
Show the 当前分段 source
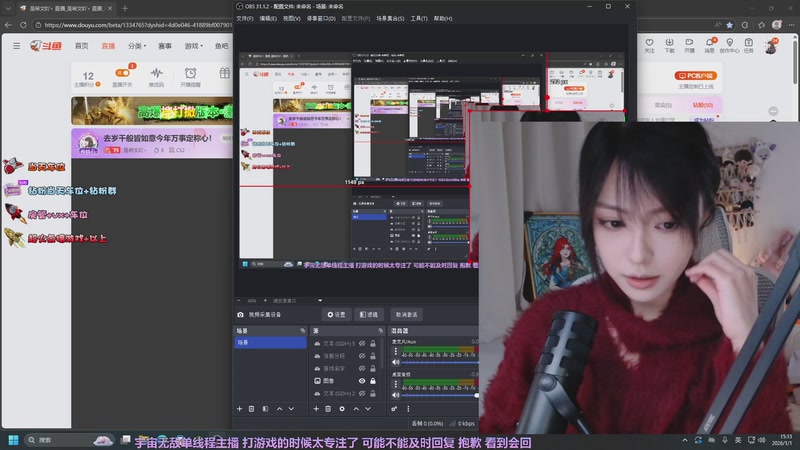point(362,356)
